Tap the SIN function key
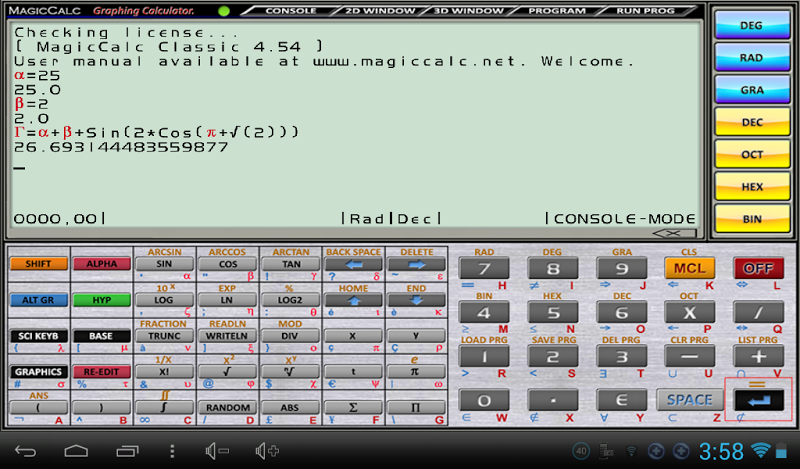This screenshot has width=800, height=469. tap(164, 264)
